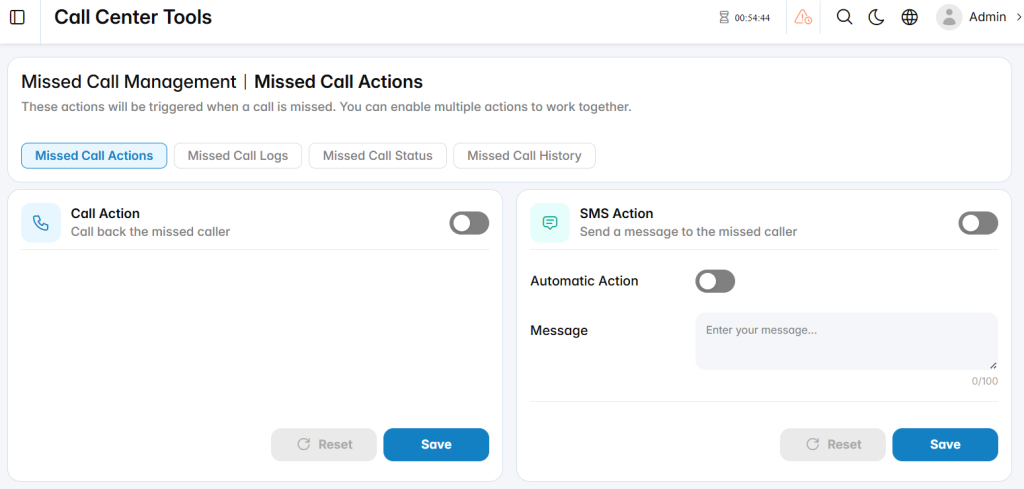
Task: Open the search magnifier icon
Action: (844, 18)
